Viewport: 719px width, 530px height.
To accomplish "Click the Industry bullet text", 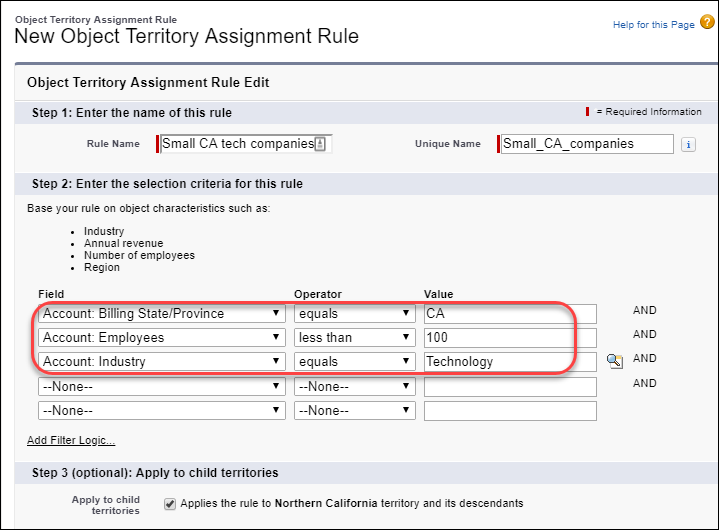I will tap(104, 232).
